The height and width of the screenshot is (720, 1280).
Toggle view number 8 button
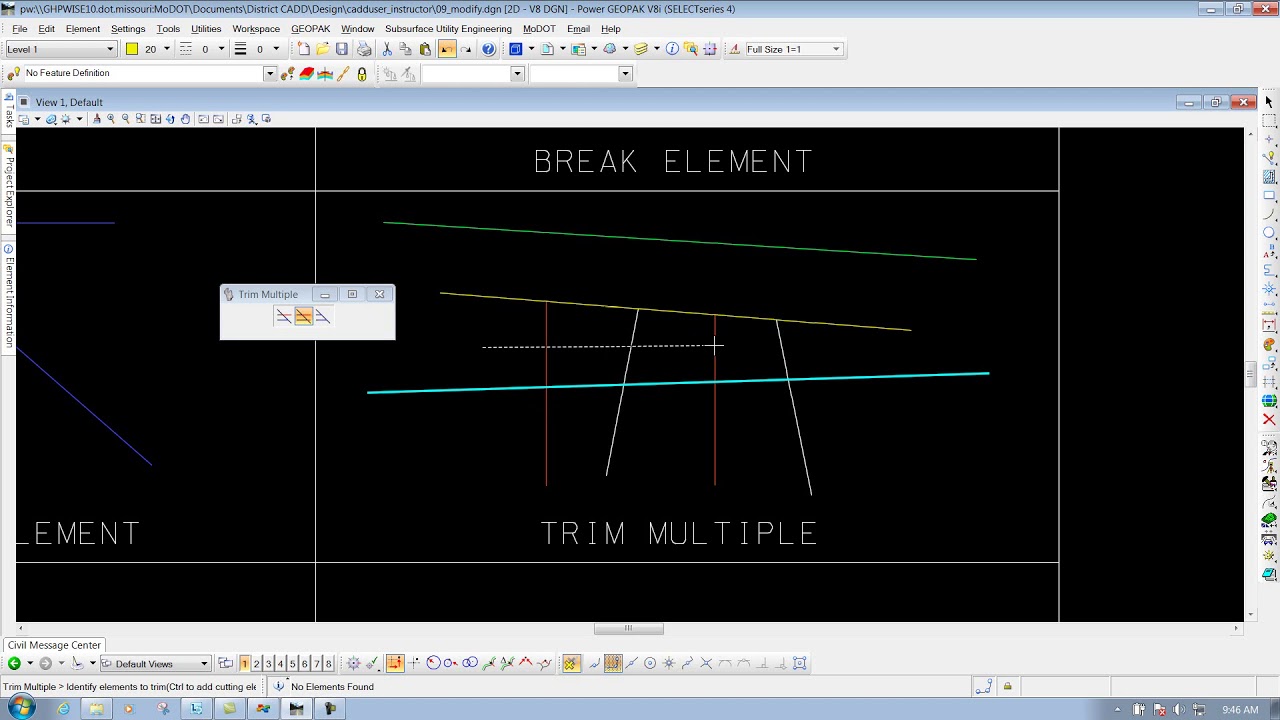pyautogui.click(x=328, y=664)
